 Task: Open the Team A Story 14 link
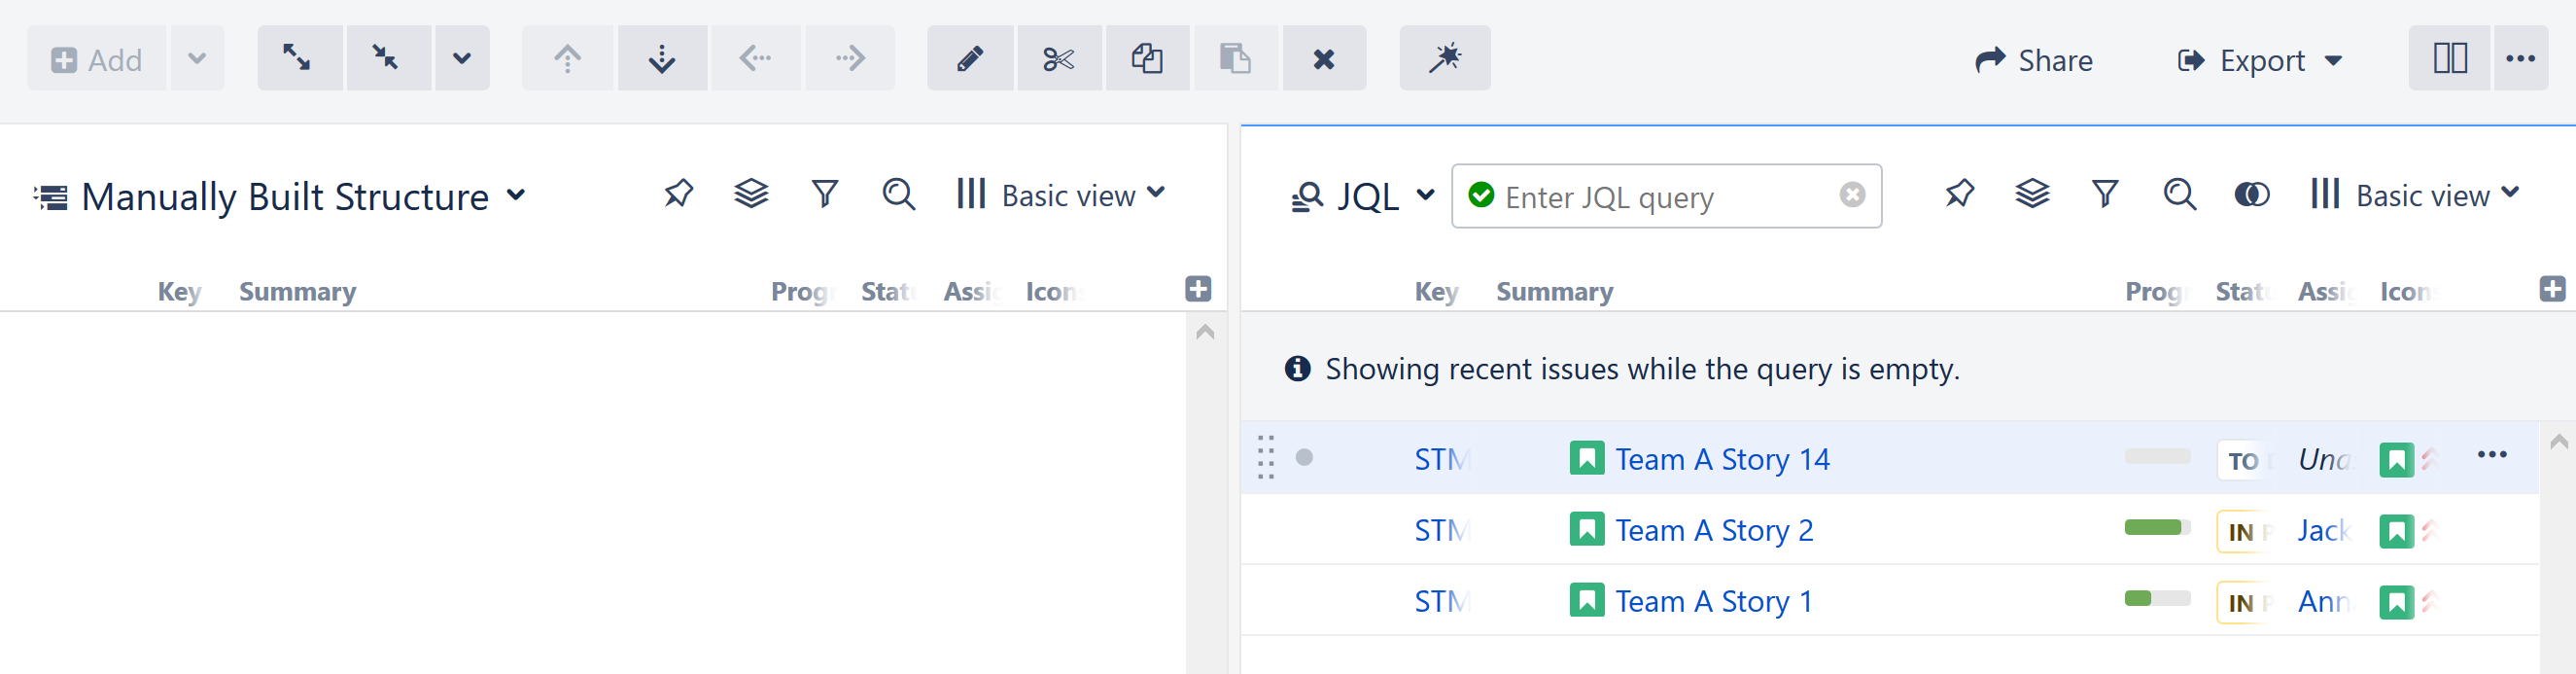[x=1722, y=459]
